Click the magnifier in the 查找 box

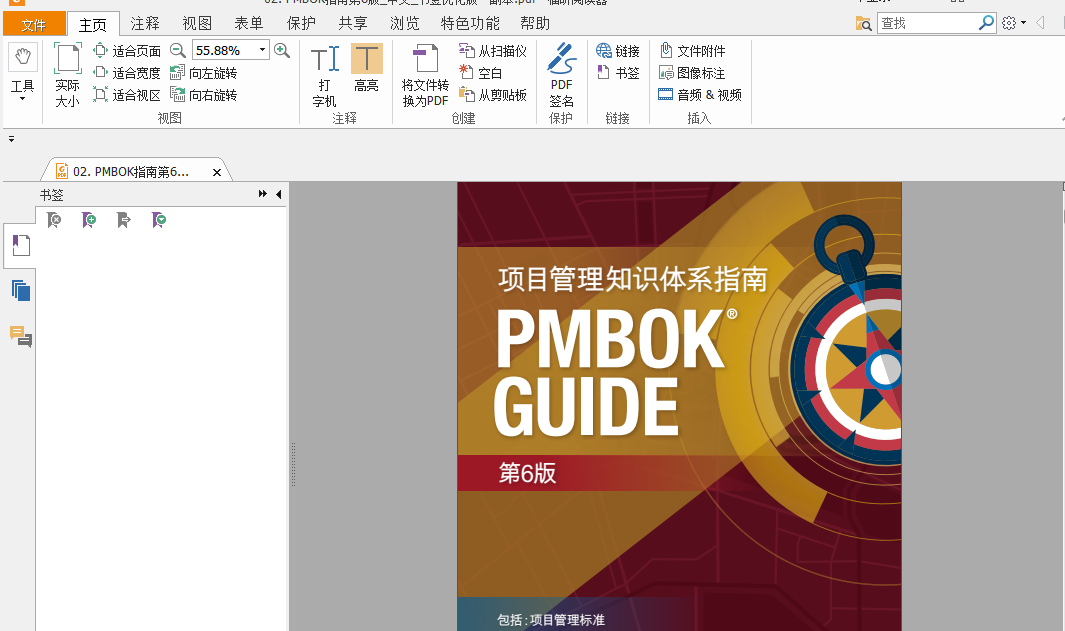[x=986, y=22]
